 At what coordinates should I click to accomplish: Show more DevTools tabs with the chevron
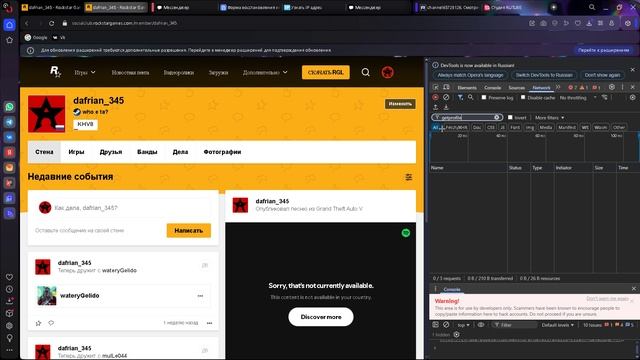558,87
